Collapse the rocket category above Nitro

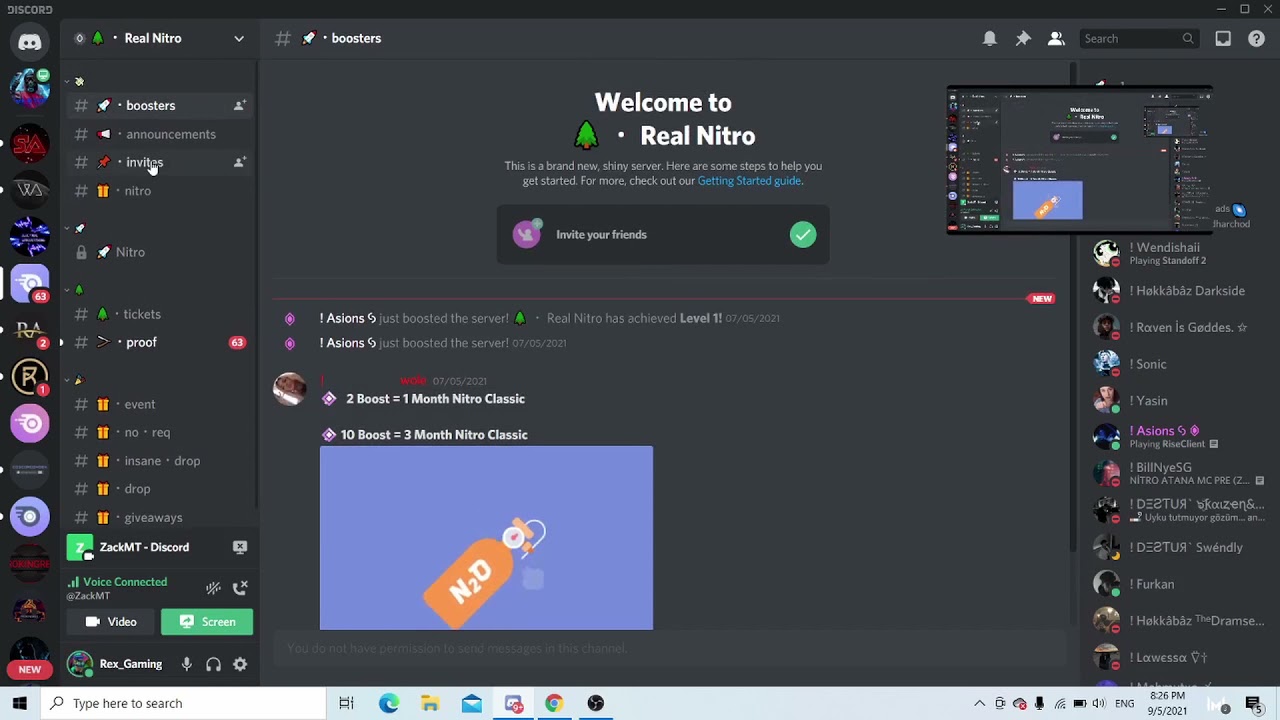tap(67, 228)
